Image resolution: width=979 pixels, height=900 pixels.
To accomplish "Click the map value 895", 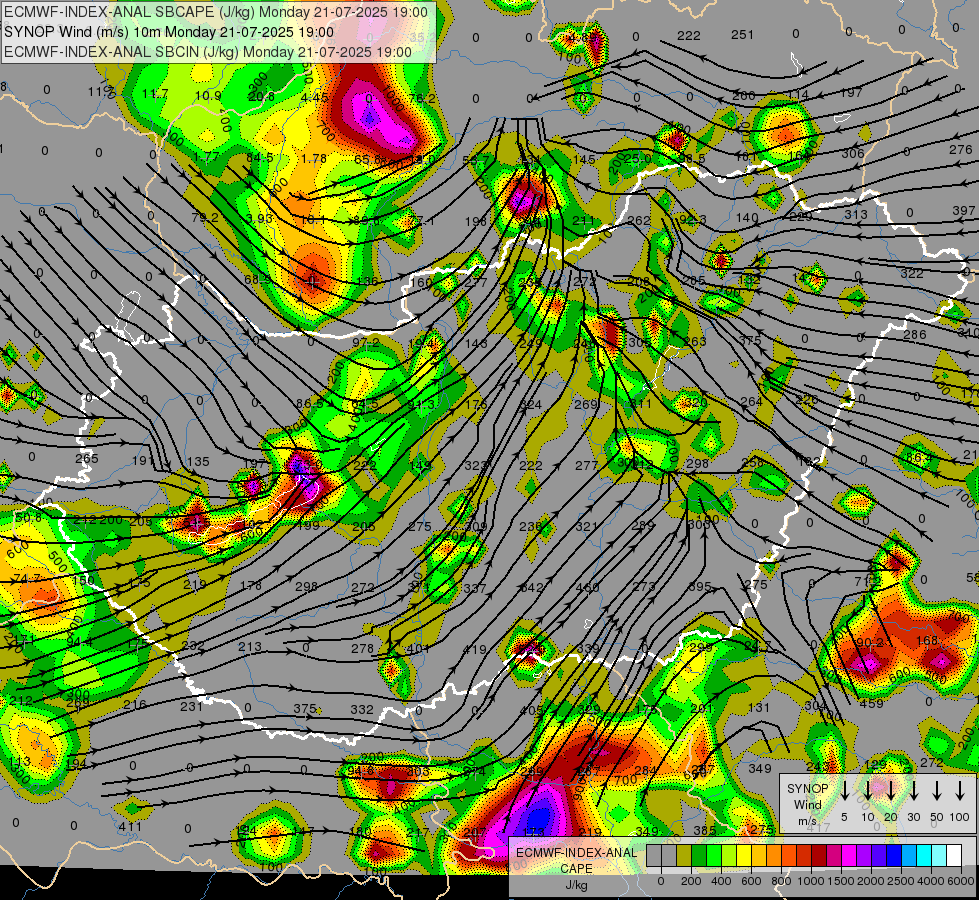I will point(699,586).
